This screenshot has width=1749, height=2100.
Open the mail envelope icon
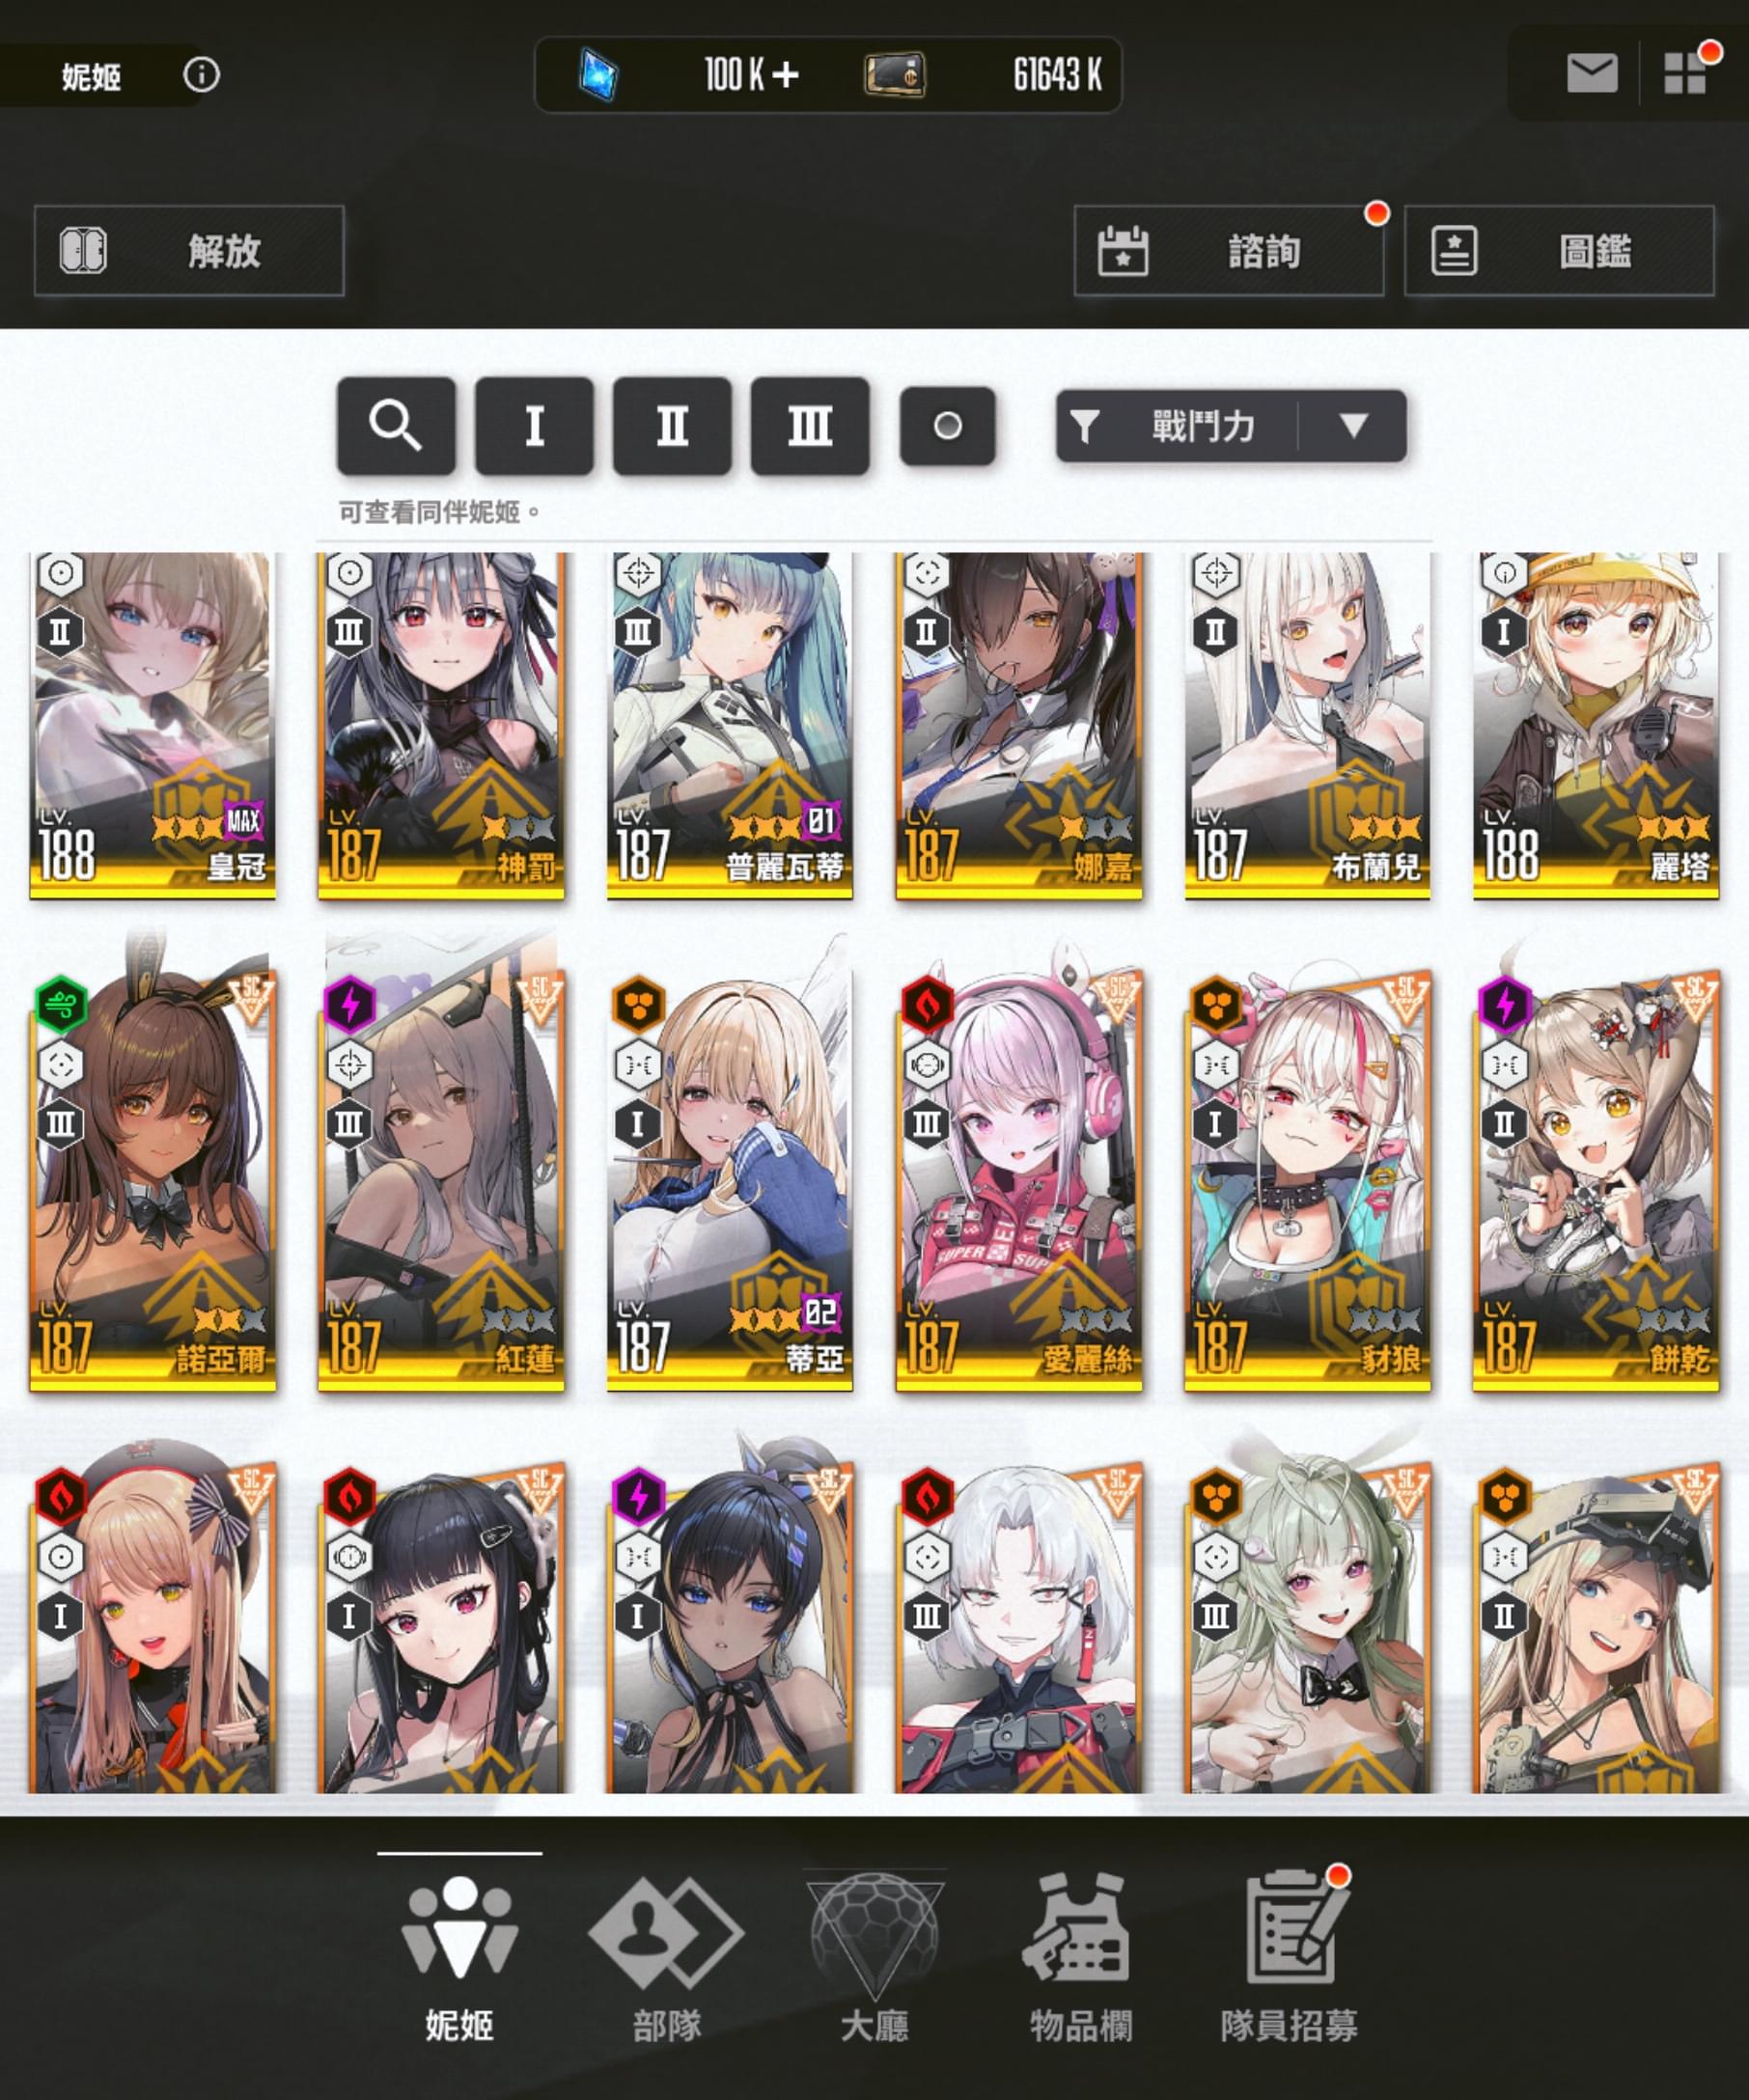pyautogui.click(x=1592, y=73)
